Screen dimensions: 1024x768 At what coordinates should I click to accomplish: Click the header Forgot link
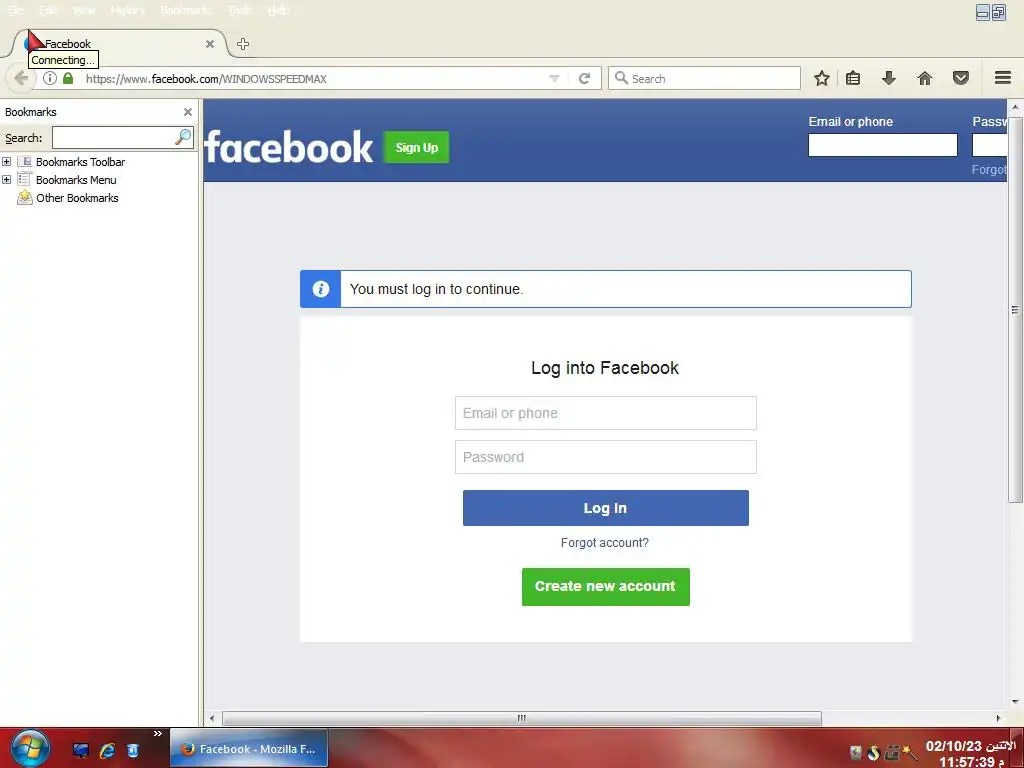point(989,170)
